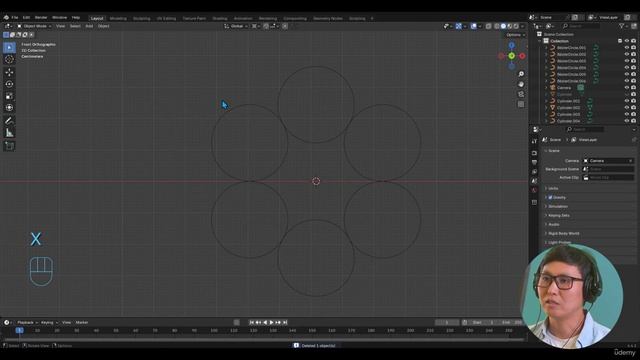Open the Object Mode dropdown

pyautogui.click(x=34, y=26)
